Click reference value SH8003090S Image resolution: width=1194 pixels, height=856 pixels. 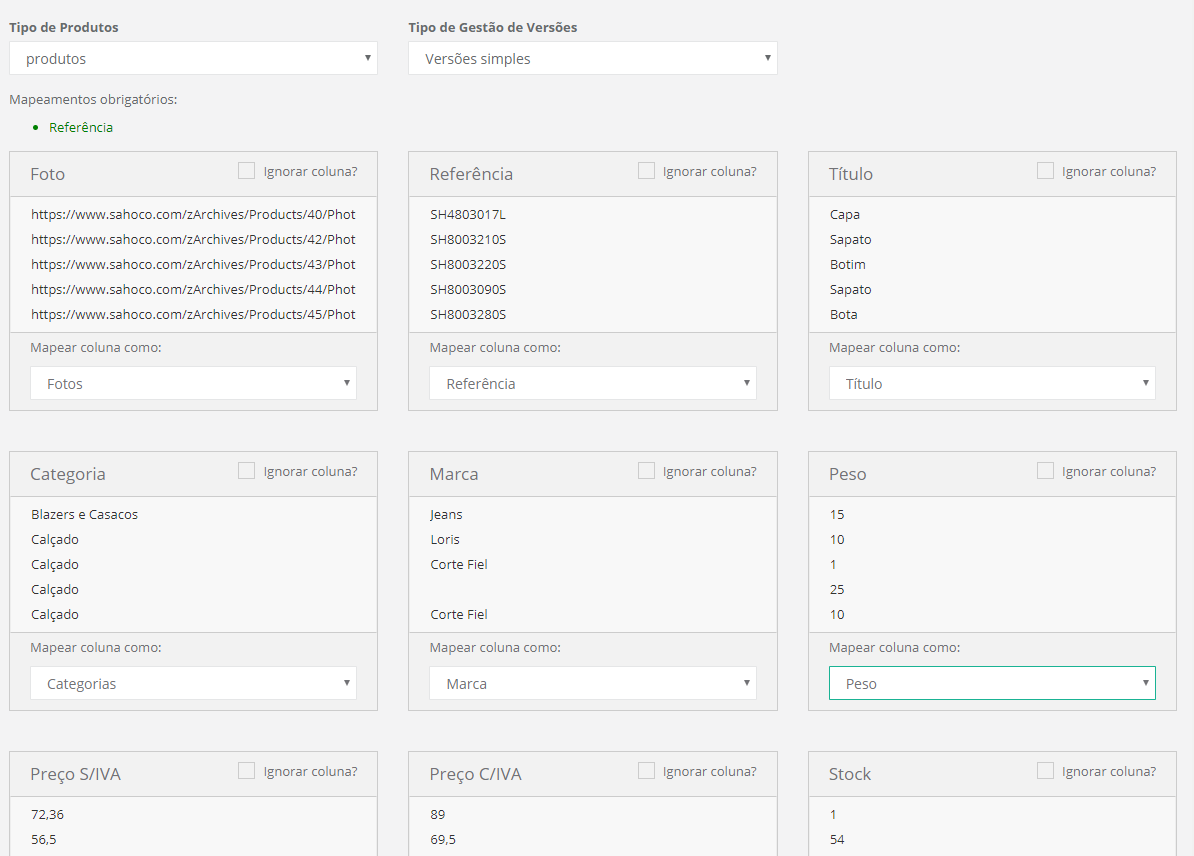pos(468,289)
